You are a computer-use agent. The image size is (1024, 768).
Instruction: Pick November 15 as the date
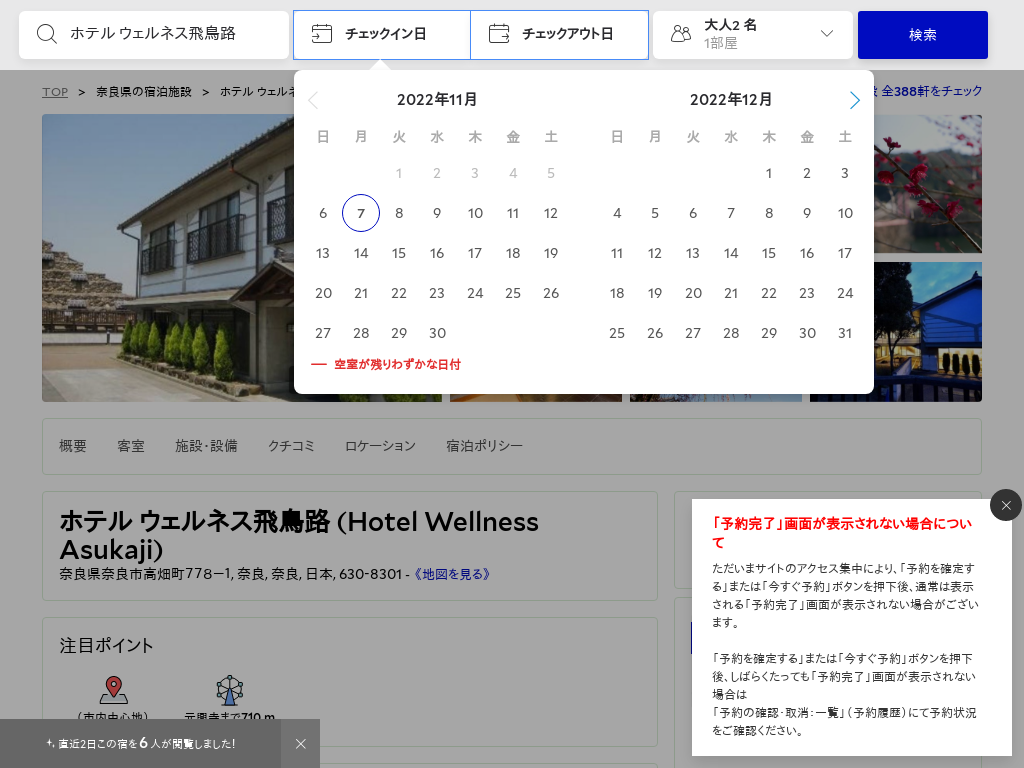coord(399,253)
